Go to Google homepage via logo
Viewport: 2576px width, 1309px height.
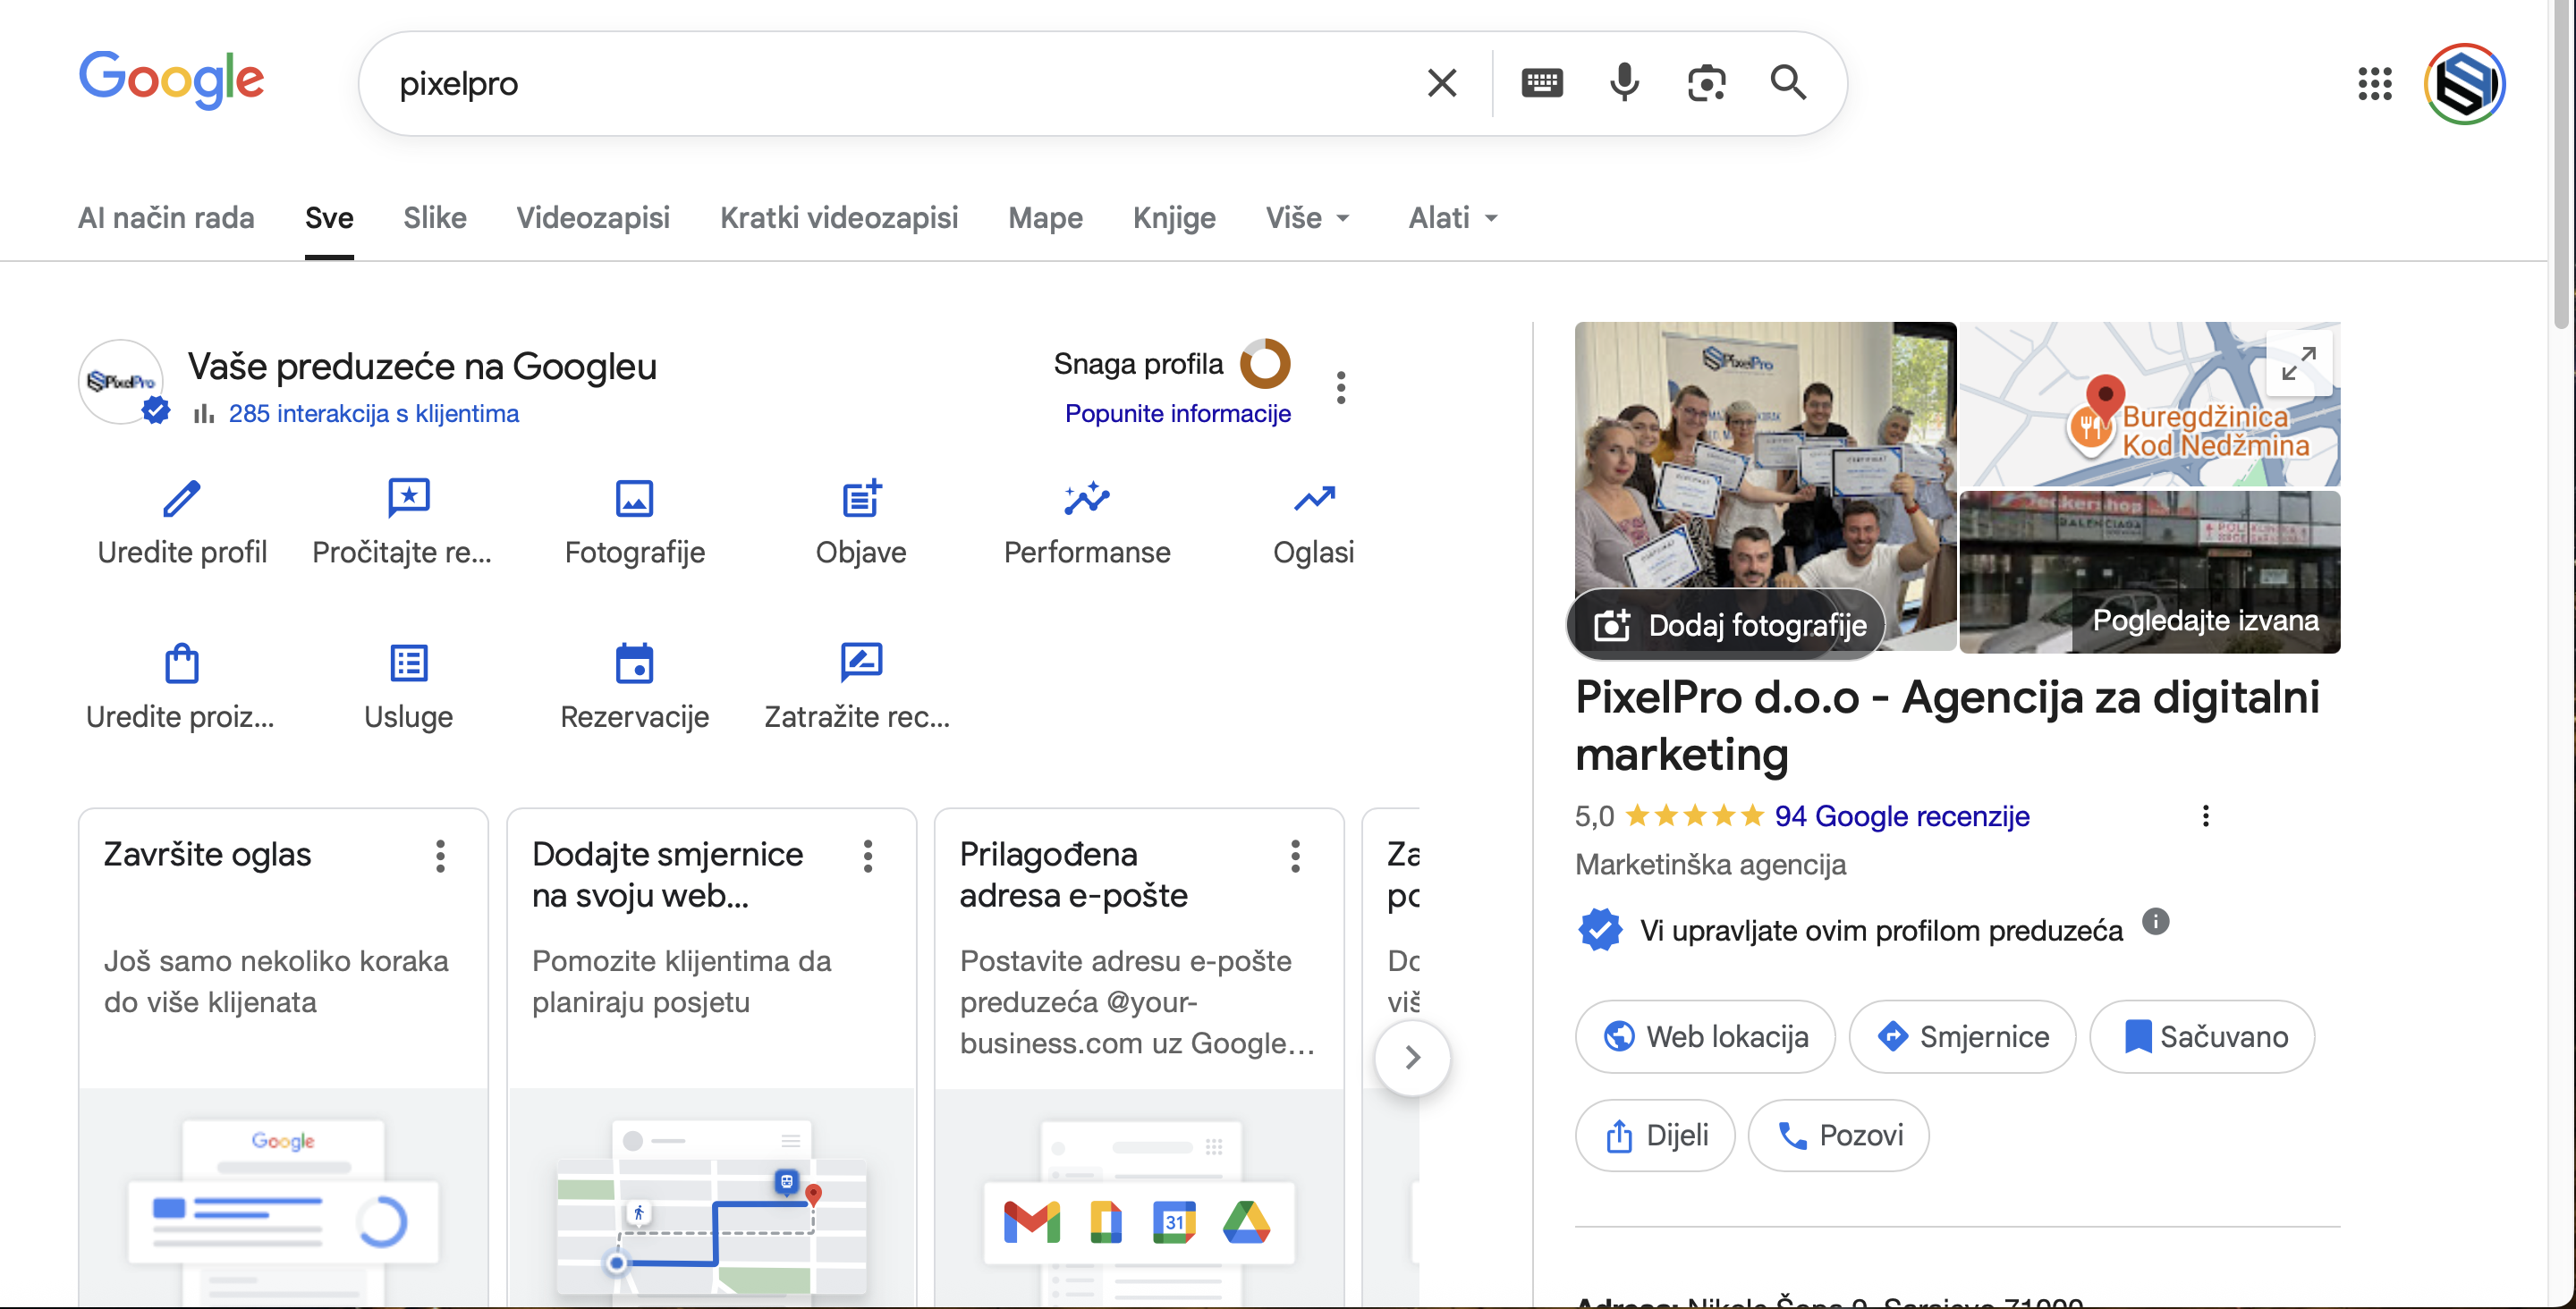(171, 80)
